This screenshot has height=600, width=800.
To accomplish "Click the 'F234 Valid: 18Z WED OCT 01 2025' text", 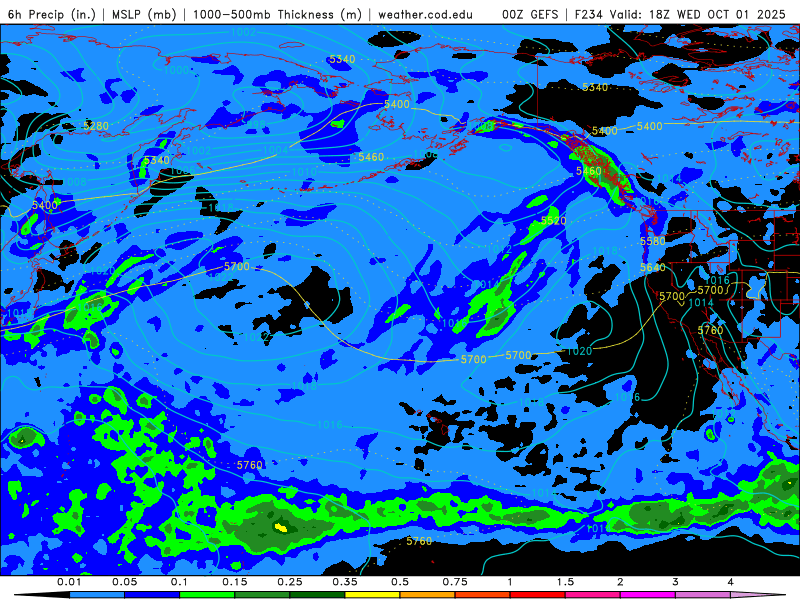I will pyautogui.click(x=680, y=14).
